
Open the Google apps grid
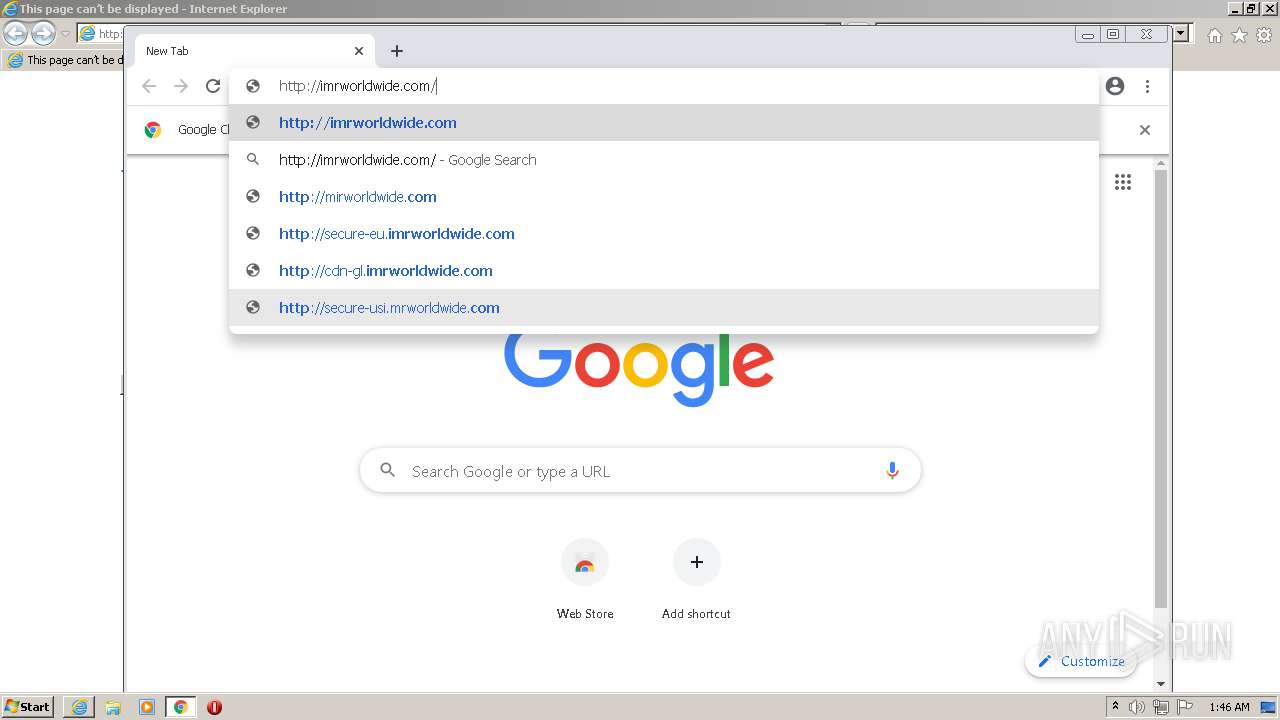point(1123,182)
